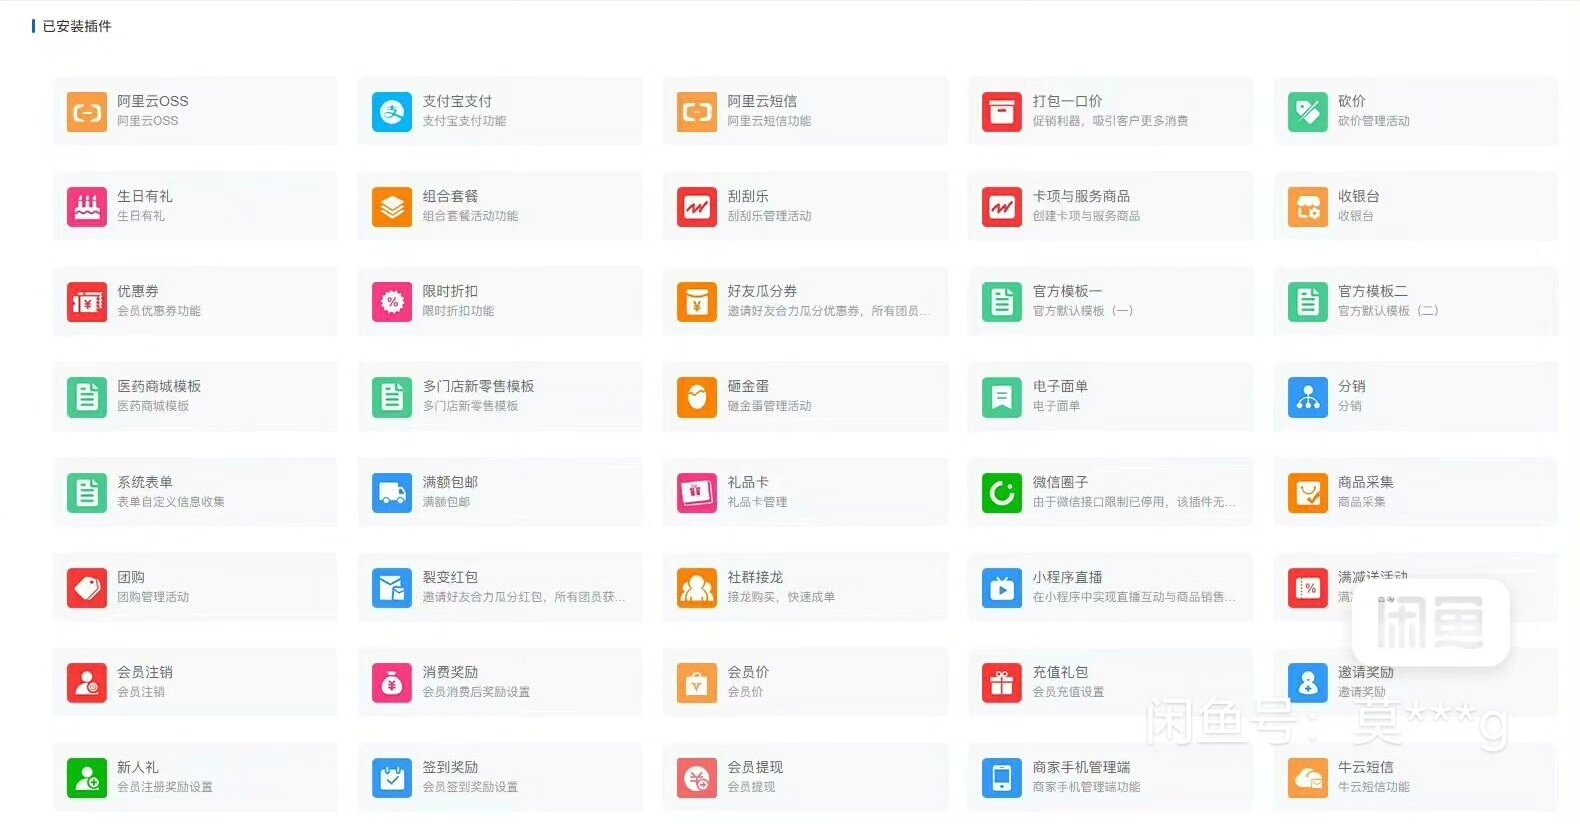Click the description 促销利器，吸引客户更多消费

pos(1111,121)
